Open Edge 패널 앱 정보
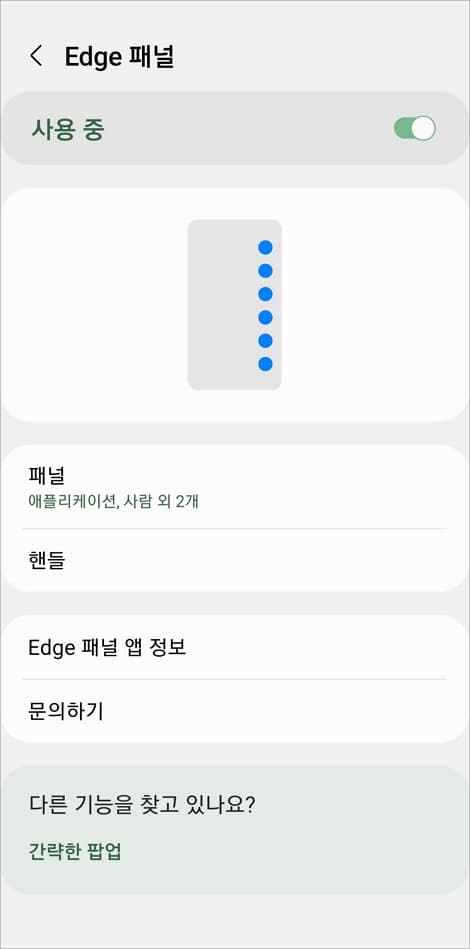 tap(235, 648)
